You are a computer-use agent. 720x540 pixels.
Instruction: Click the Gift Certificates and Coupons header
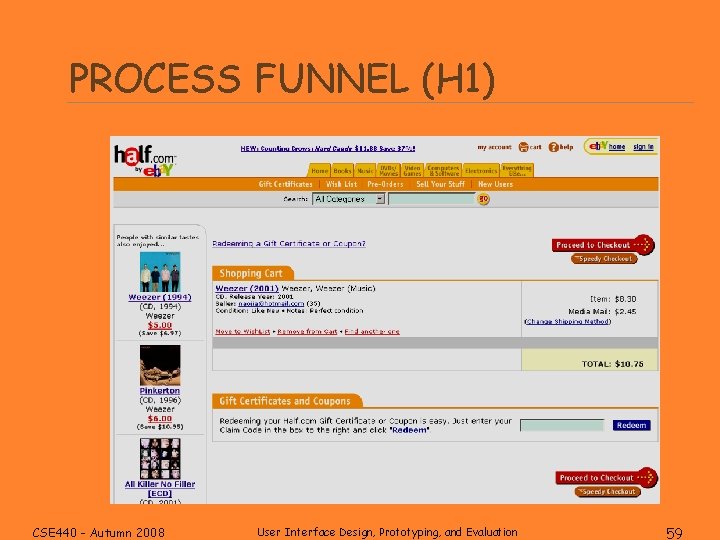pyautogui.click(x=287, y=401)
